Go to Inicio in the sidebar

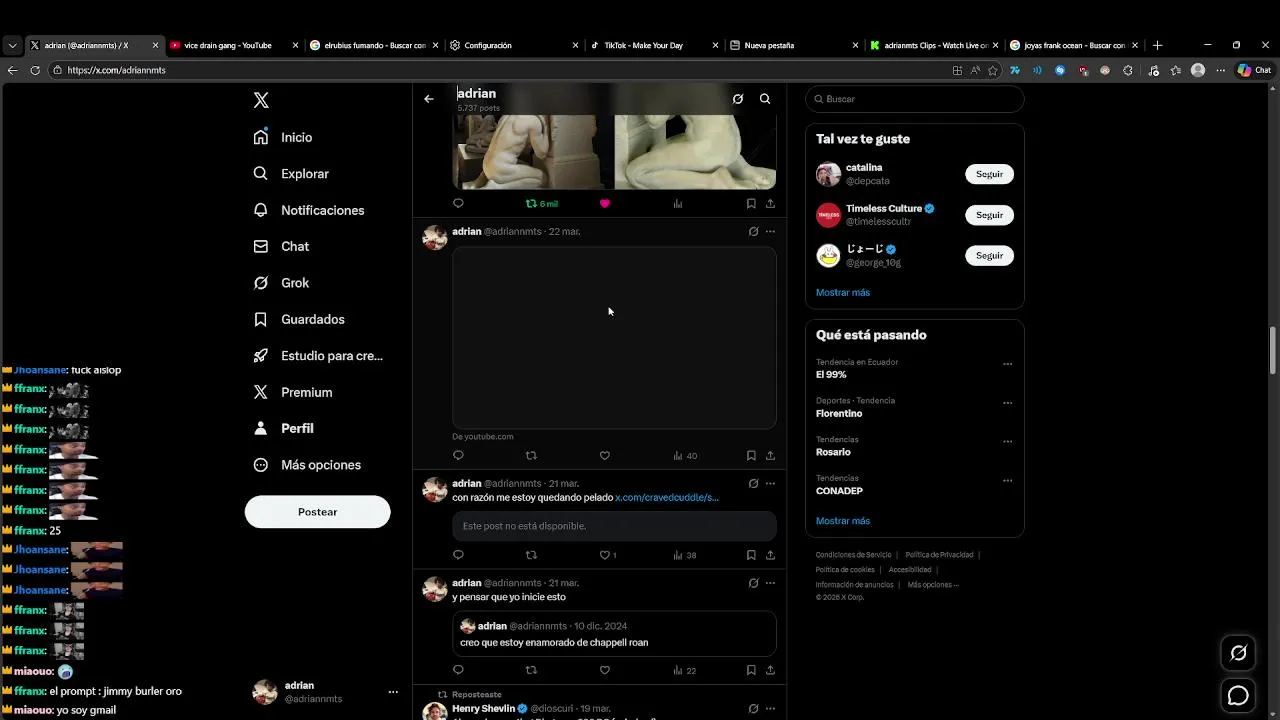pyautogui.click(x=283, y=137)
